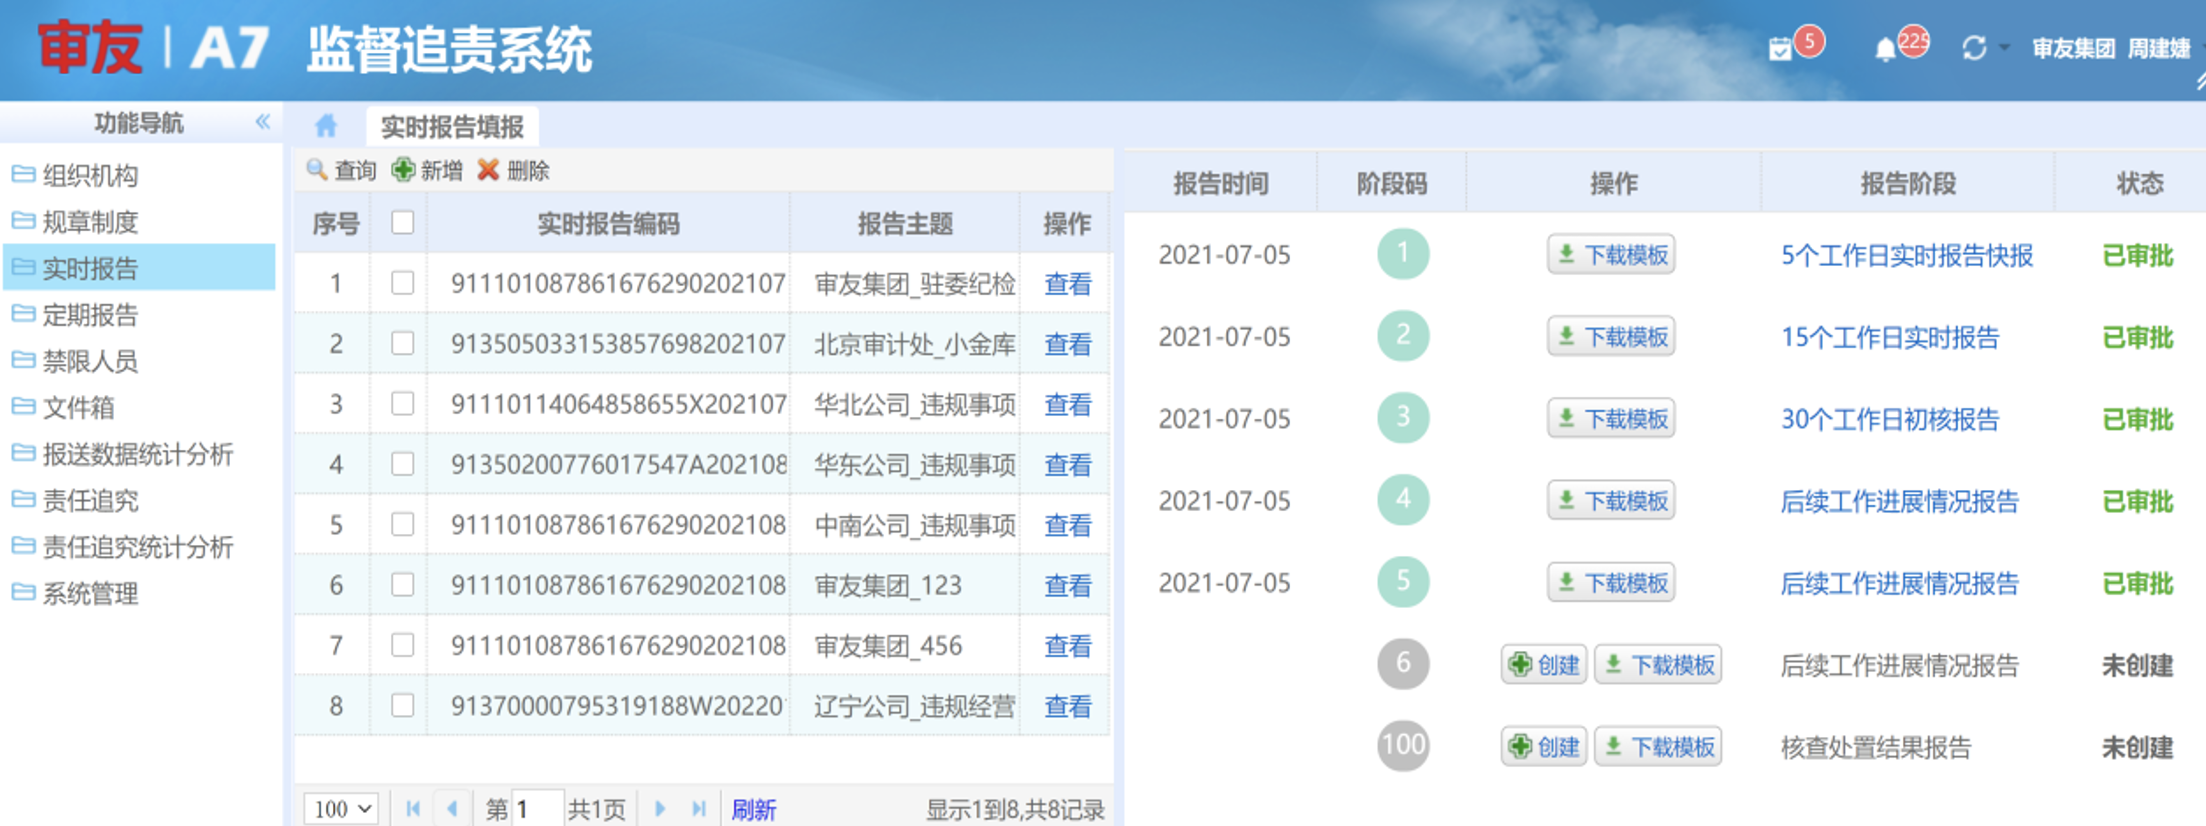The image size is (2206, 826).
Task: Download template for 30个工作日初核报告
Action: pyautogui.click(x=1611, y=419)
